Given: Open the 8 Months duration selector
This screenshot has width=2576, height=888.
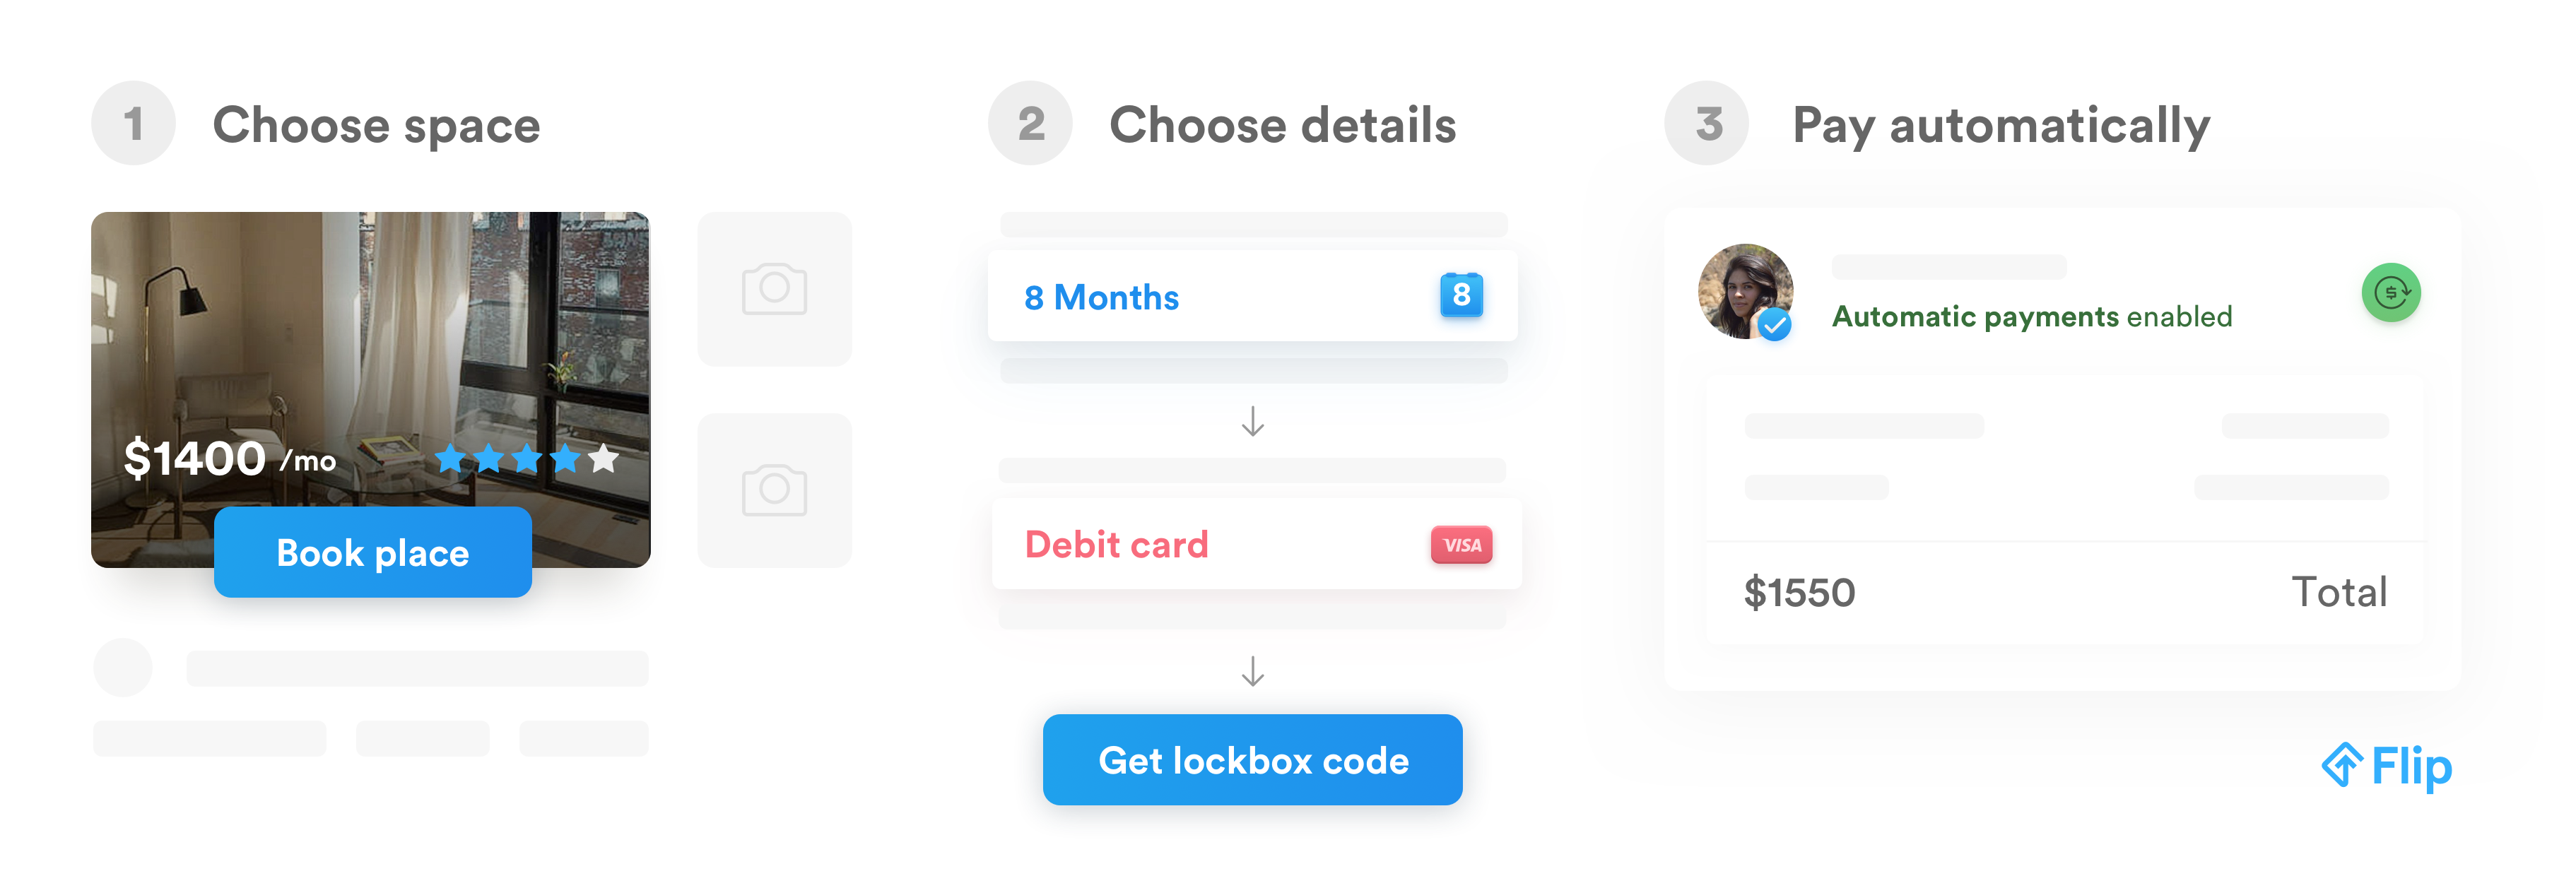Looking at the screenshot, I should pyautogui.click(x=1252, y=297).
